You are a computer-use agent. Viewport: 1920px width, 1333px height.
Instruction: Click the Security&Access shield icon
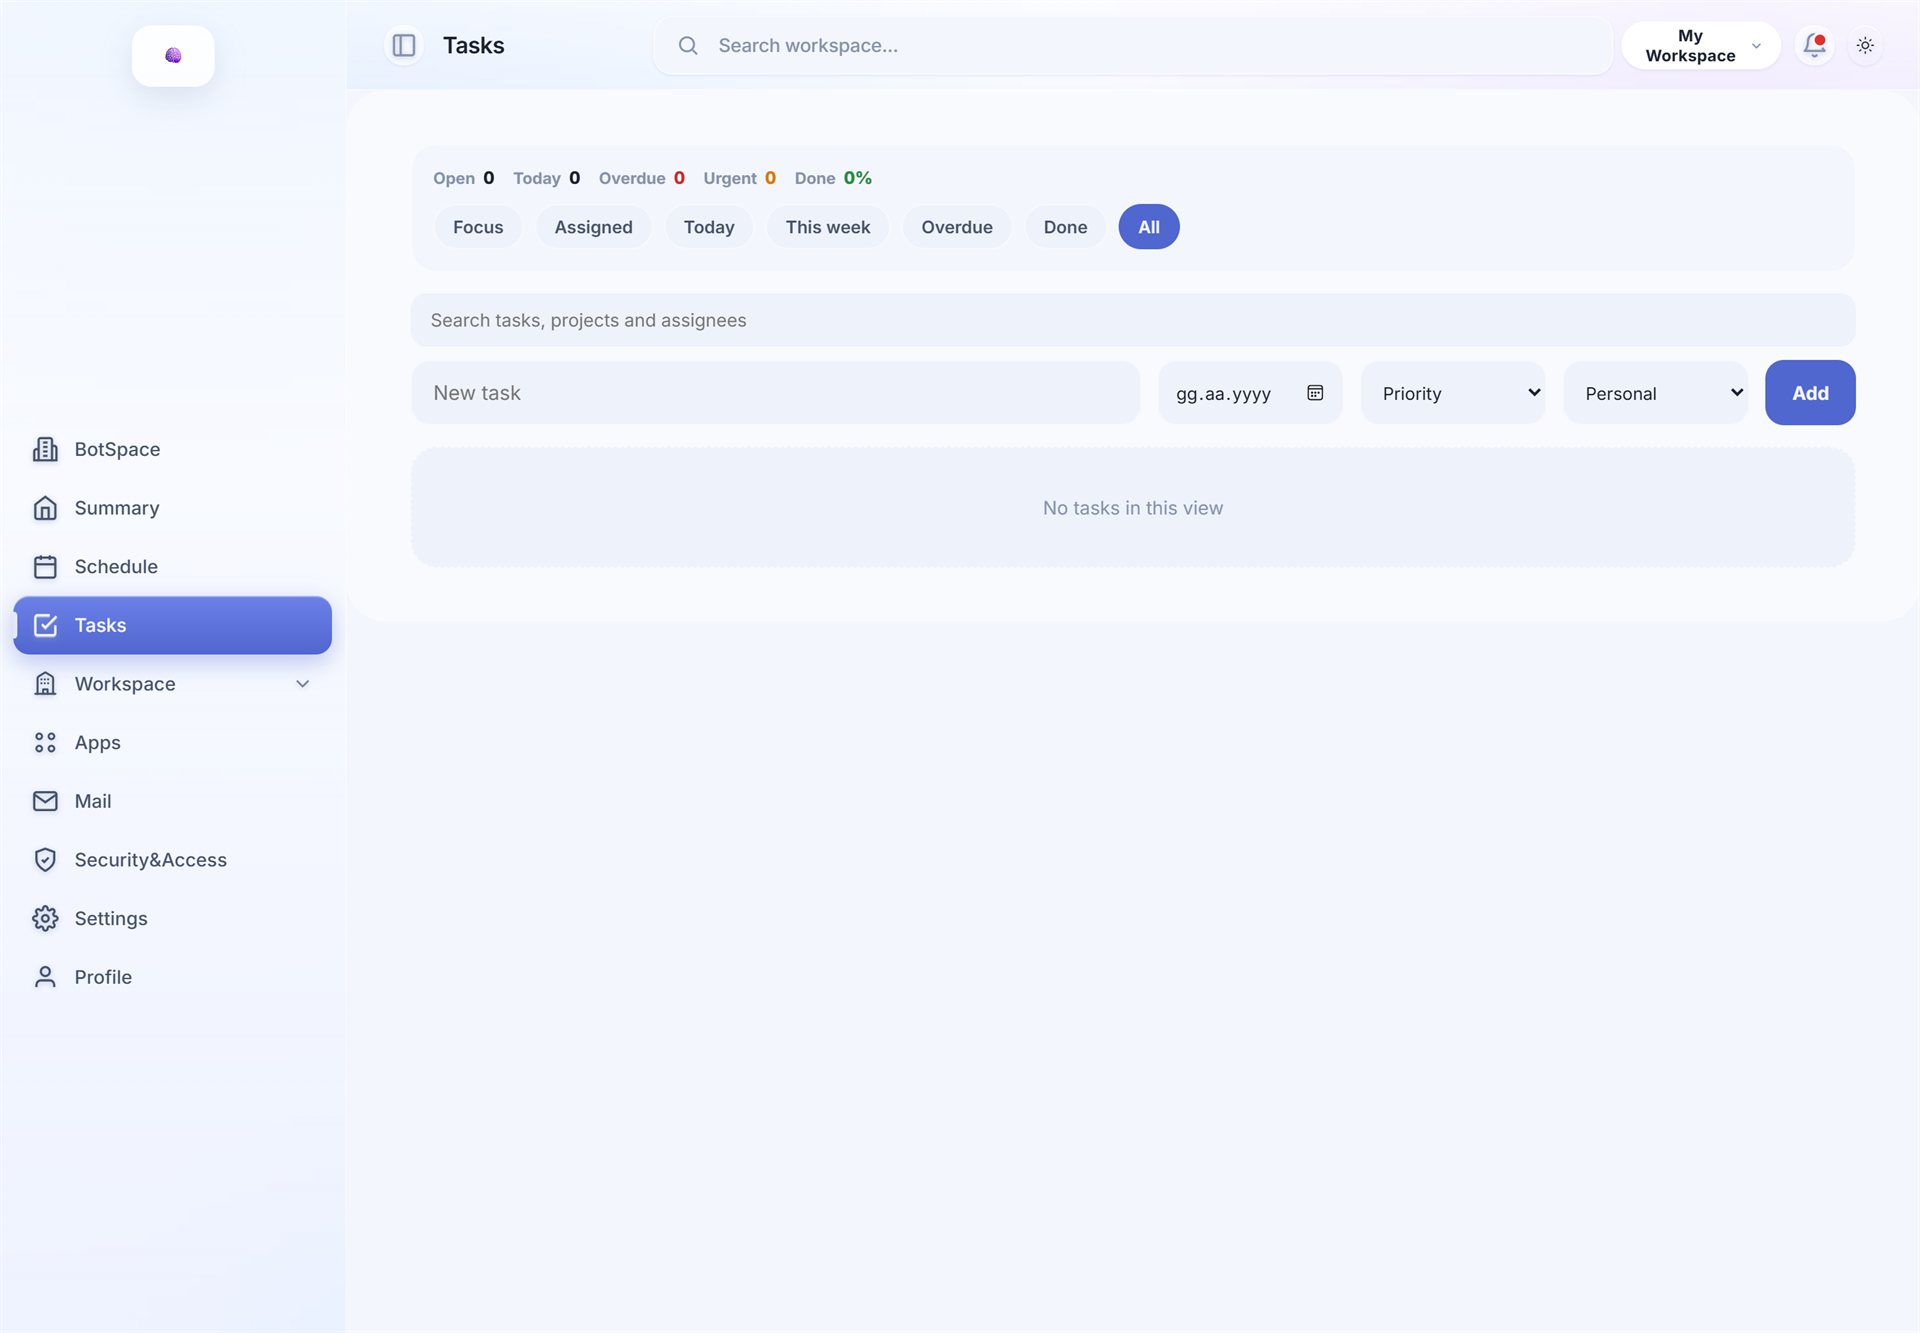45,860
